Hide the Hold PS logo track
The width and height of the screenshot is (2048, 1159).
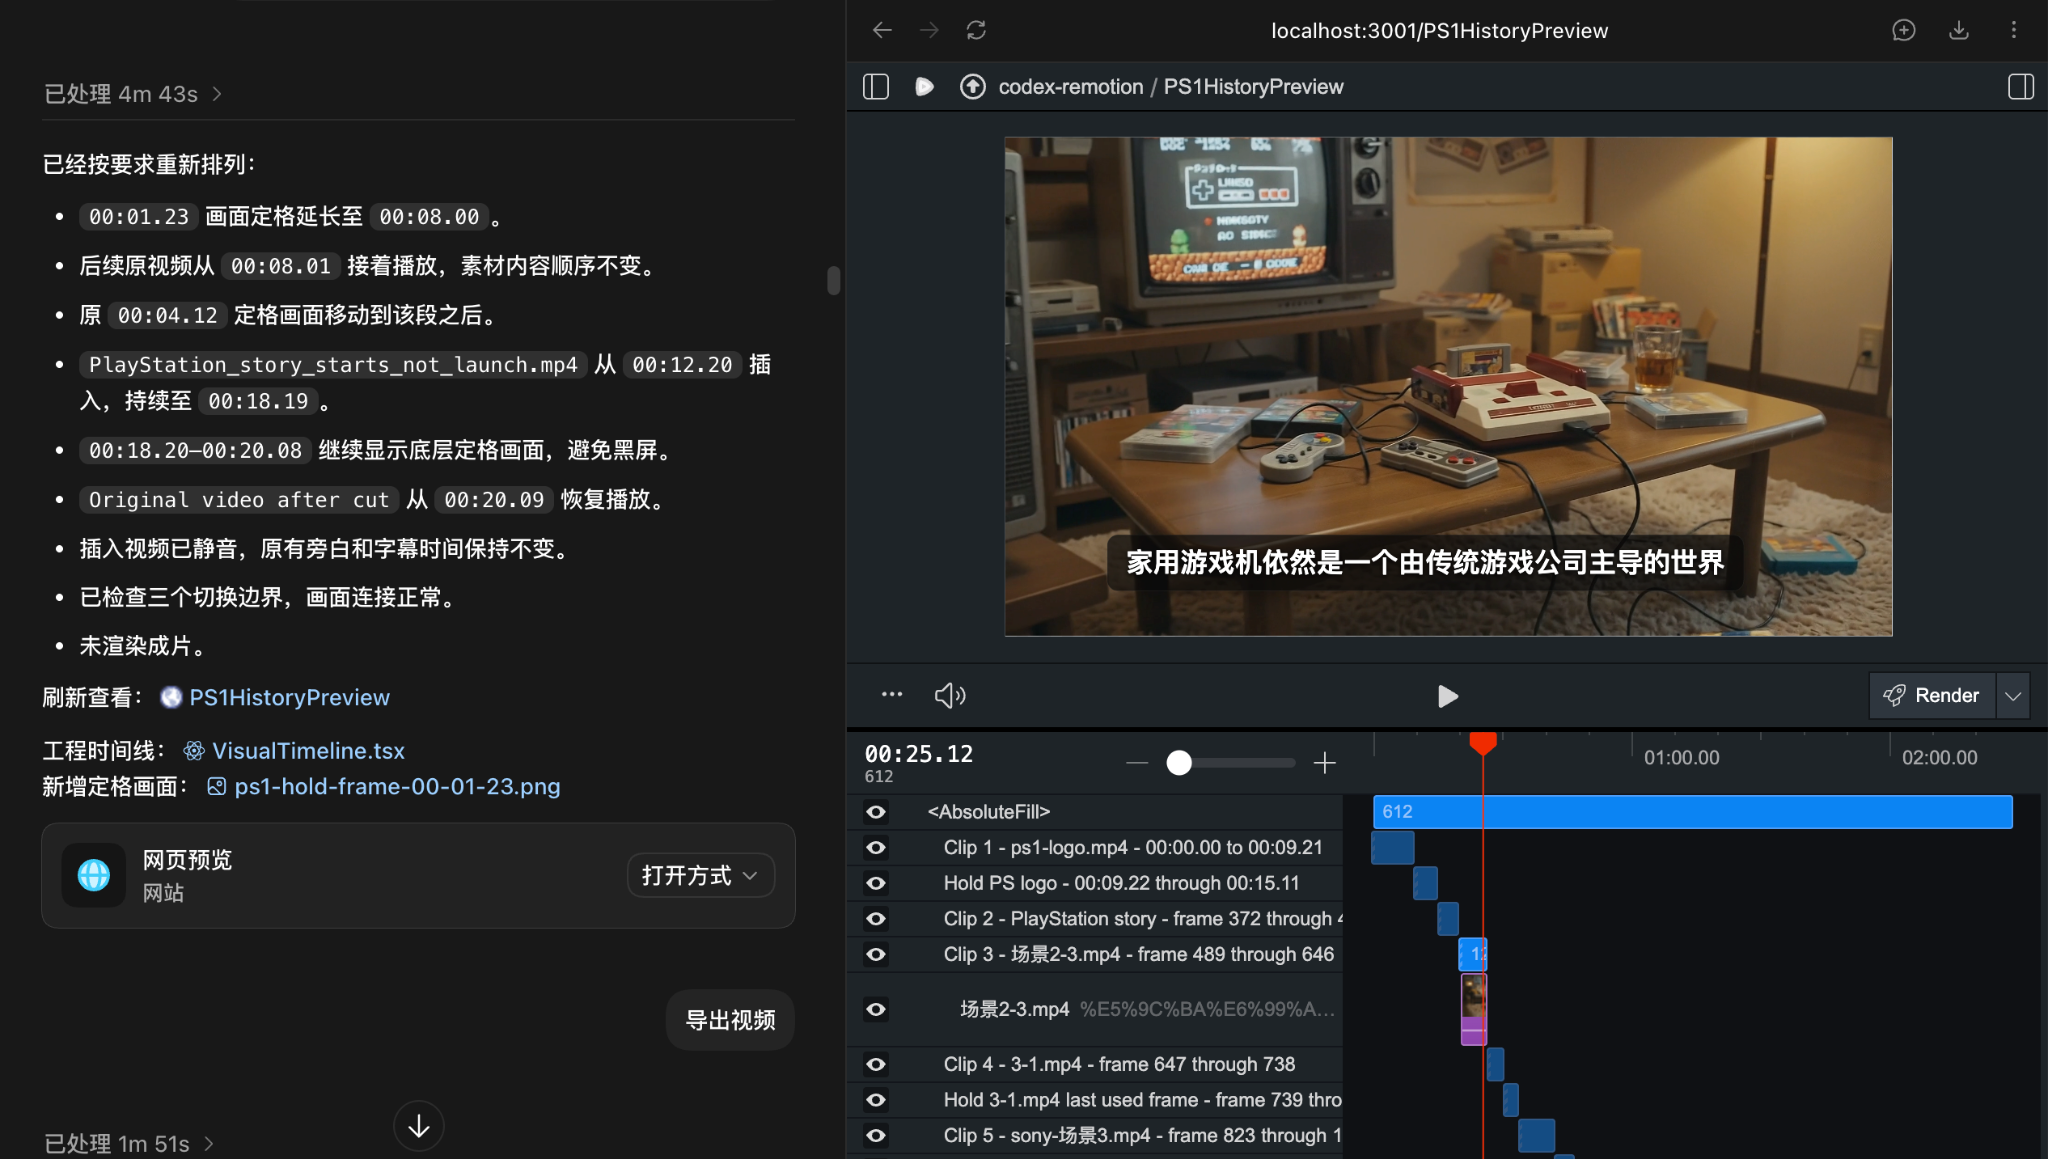876,883
